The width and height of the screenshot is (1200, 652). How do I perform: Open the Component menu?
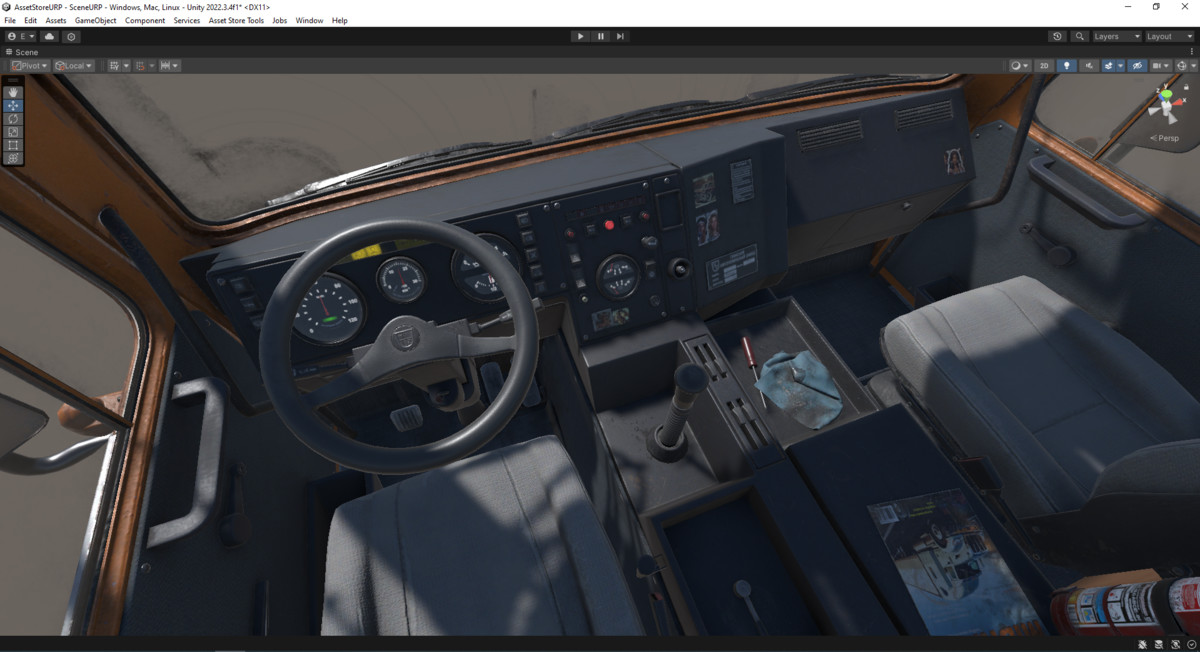145,20
